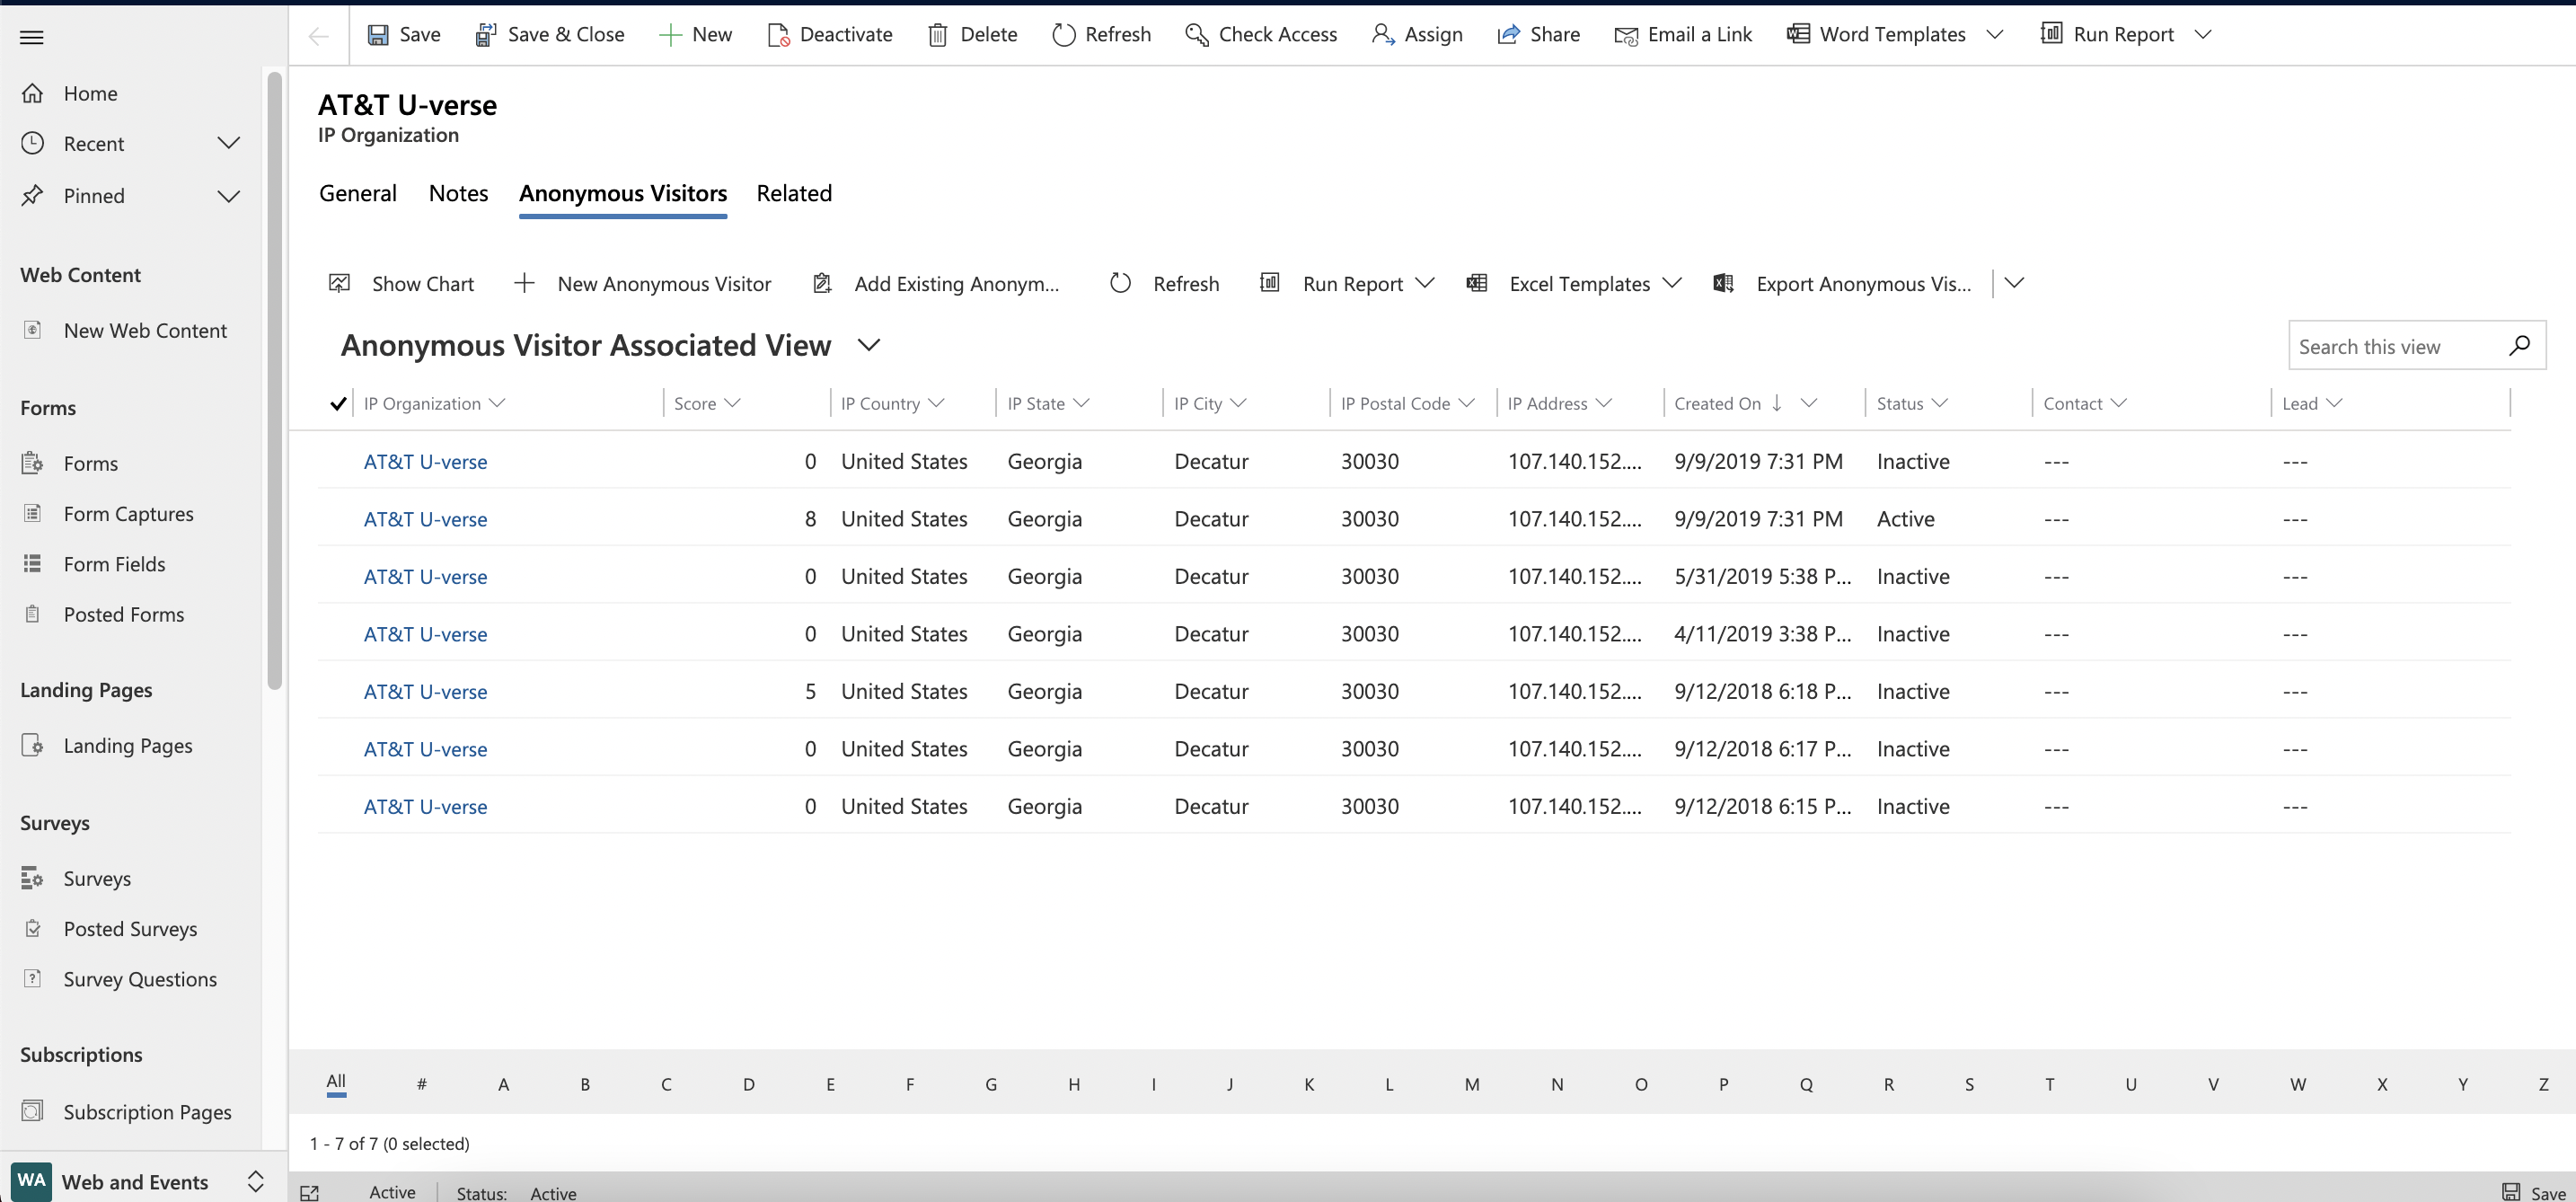2576x1202 pixels.
Task: Click the Pinned pin icon
Action: point(33,195)
